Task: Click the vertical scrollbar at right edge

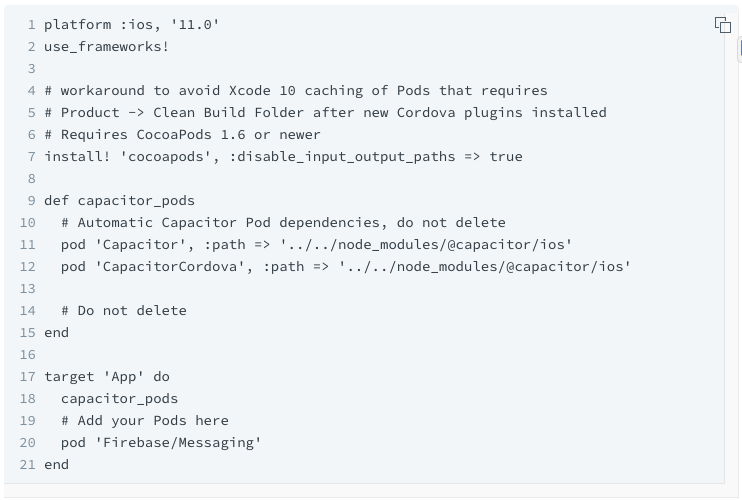Action: (x=739, y=48)
